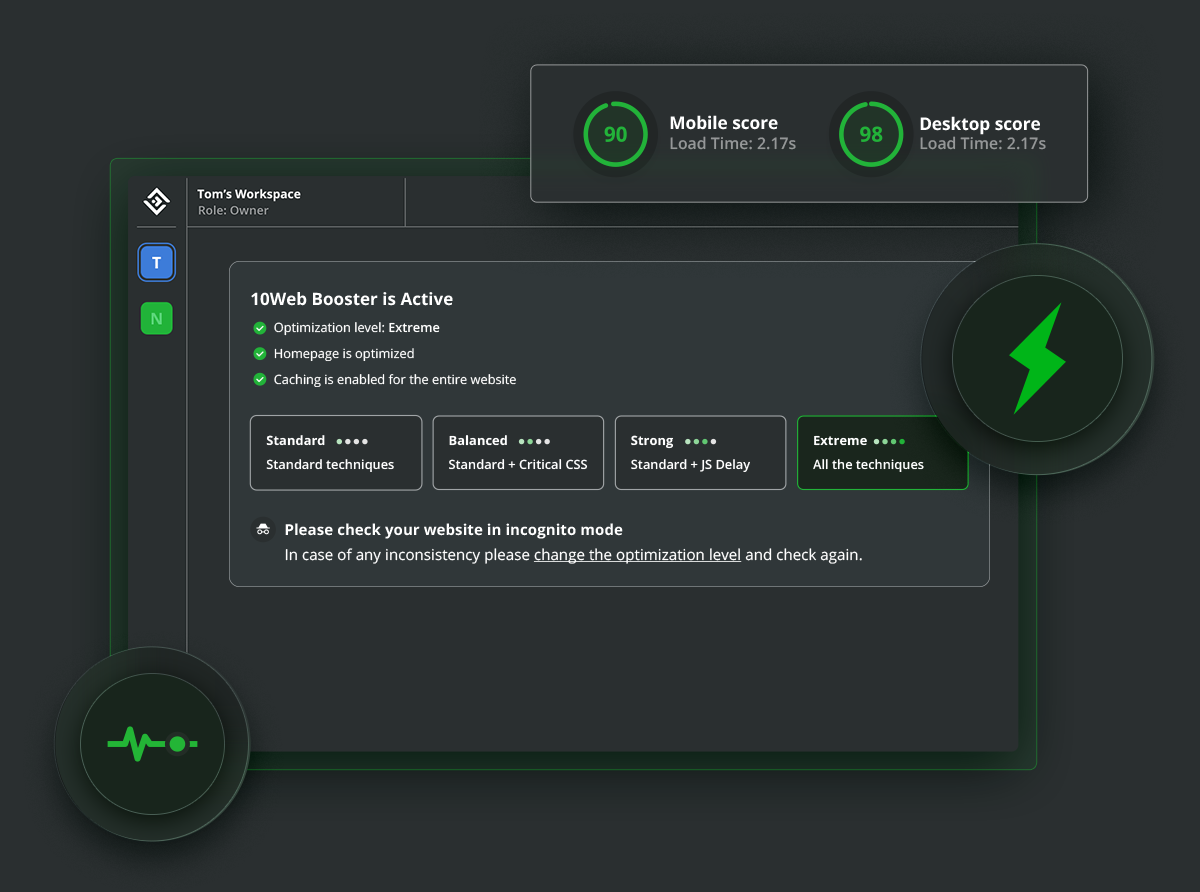Click the Optimization level: Extreme text
The width and height of the screenshot is (1200, 892).
click(357, 328)
